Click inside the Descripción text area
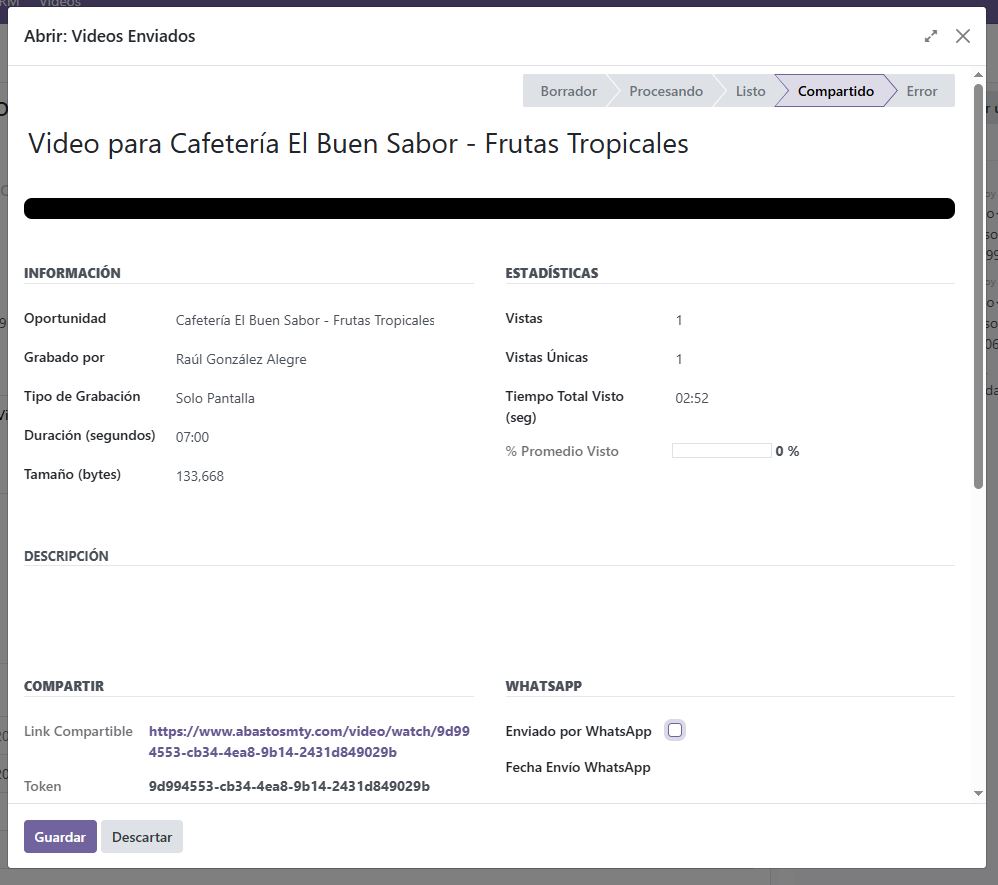 (x=489, y=610)
